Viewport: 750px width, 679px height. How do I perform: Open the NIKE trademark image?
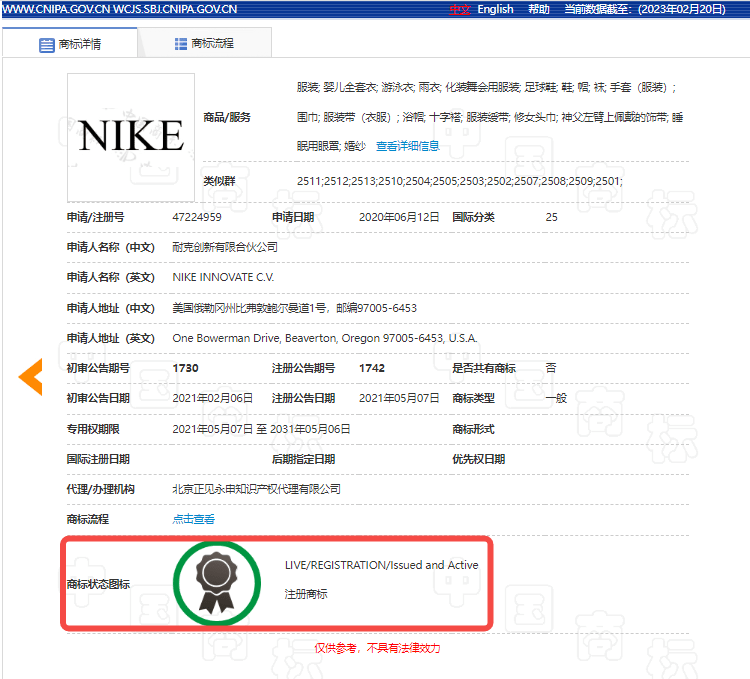(x=131, y=137)
